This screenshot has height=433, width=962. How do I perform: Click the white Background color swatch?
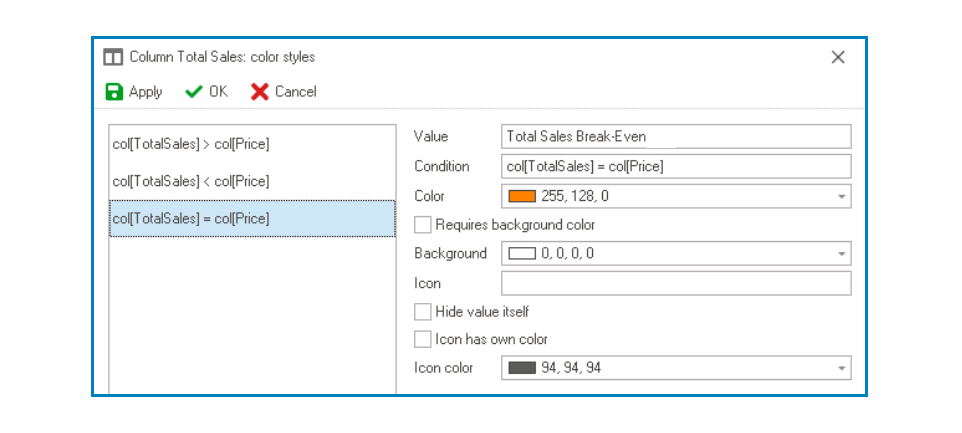pos(522,254)
